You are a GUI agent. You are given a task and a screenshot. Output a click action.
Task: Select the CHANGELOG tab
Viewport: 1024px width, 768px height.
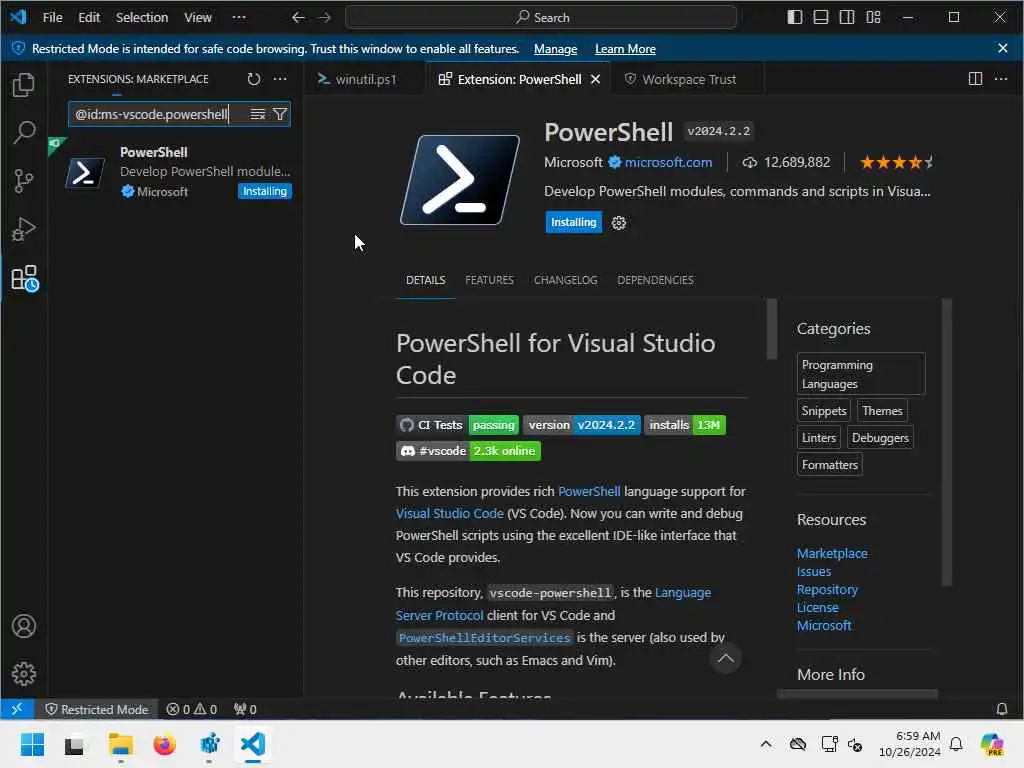click(566, 280)
